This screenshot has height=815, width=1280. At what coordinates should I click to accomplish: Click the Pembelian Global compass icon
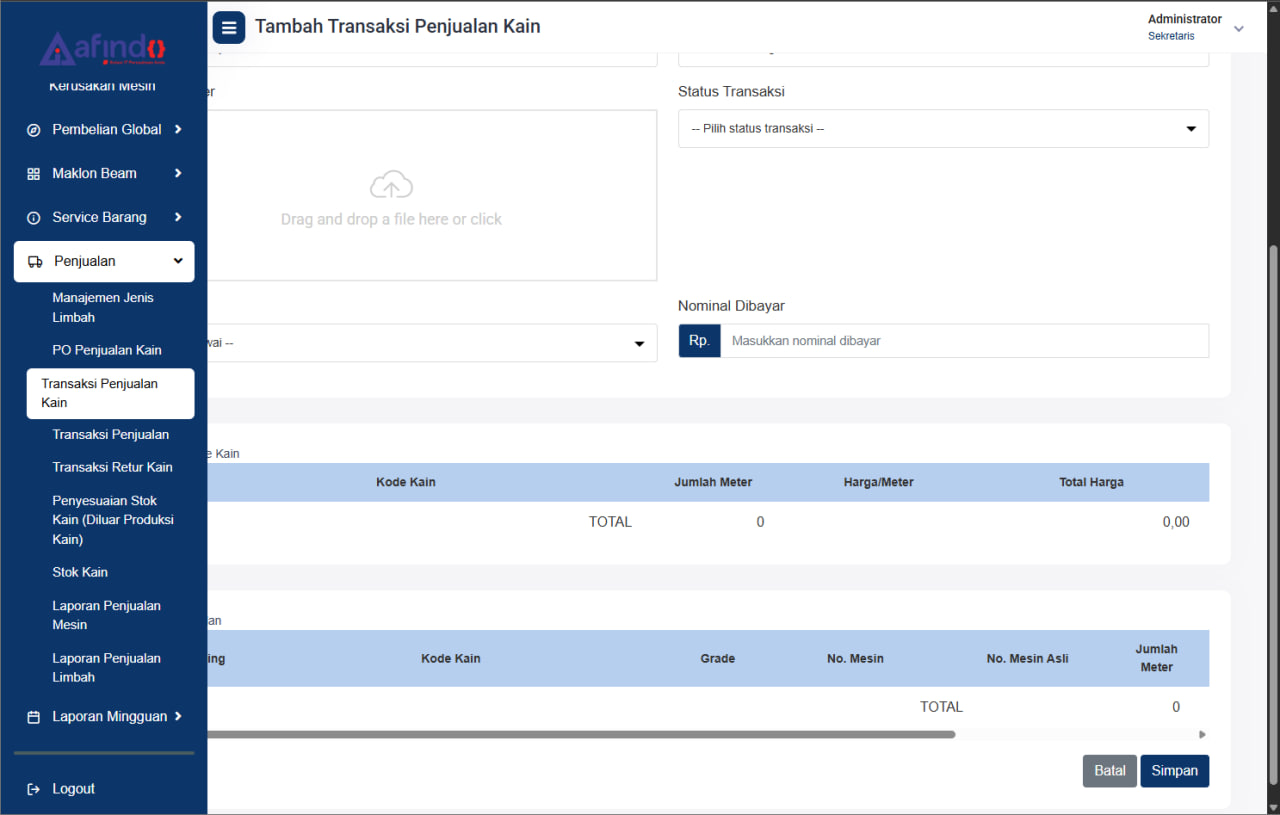click(x=34, y=130)
